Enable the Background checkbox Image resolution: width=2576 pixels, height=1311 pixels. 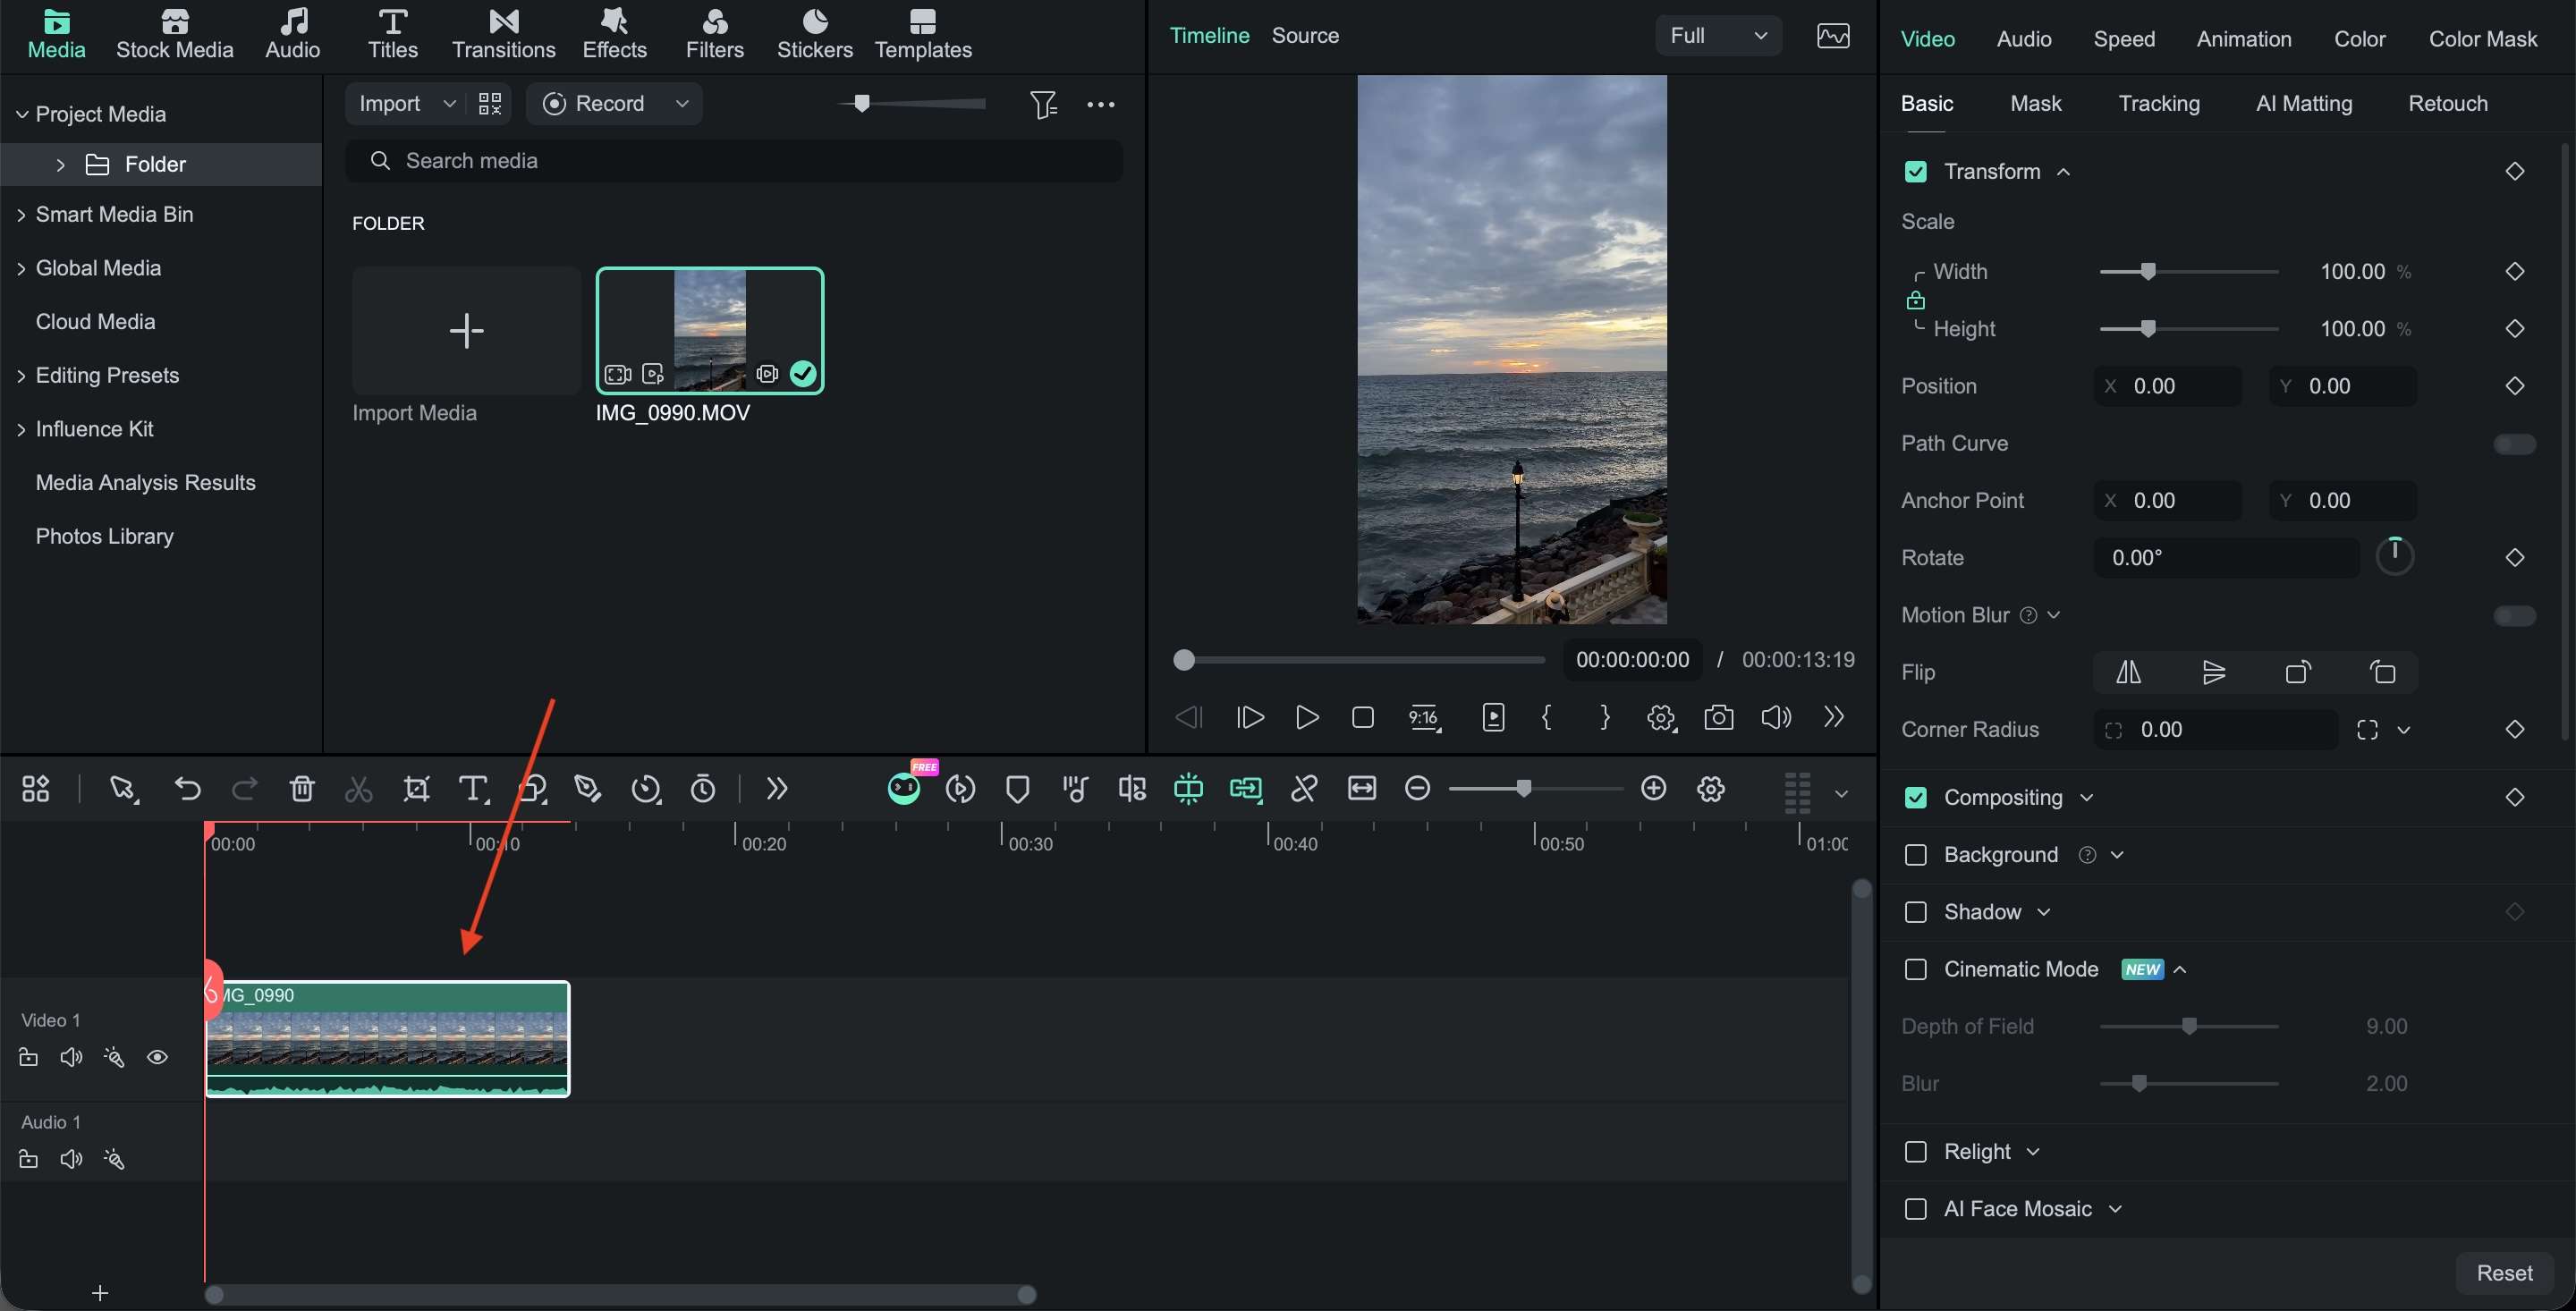(1915, 855)
